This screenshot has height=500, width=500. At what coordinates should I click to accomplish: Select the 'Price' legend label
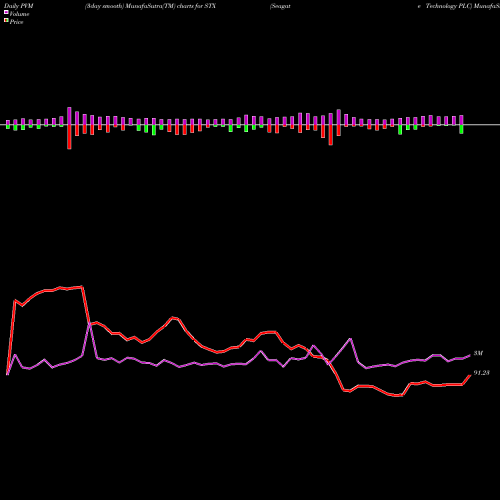click(16, 22)
